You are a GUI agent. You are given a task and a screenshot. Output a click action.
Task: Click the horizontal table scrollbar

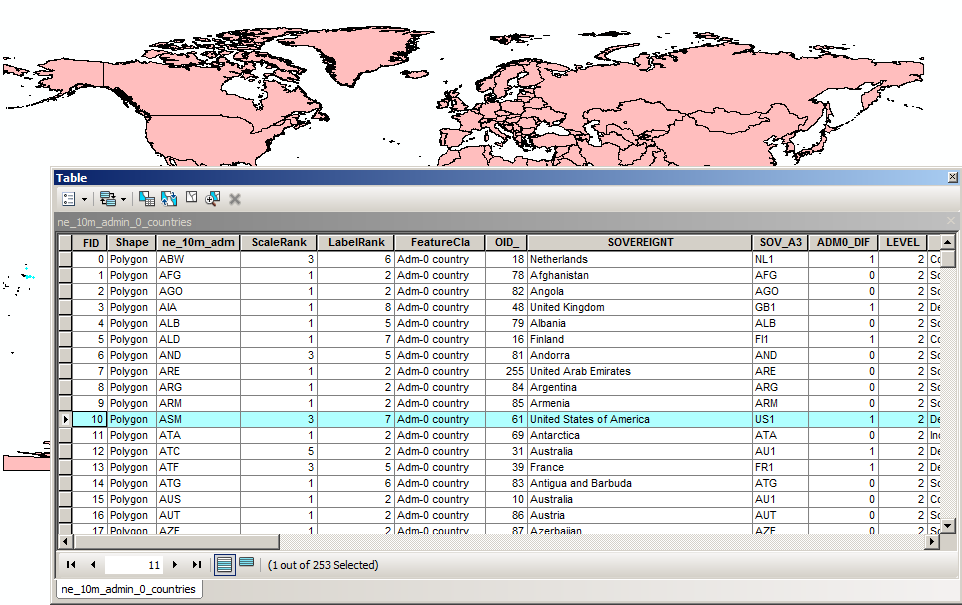(170, 541)
